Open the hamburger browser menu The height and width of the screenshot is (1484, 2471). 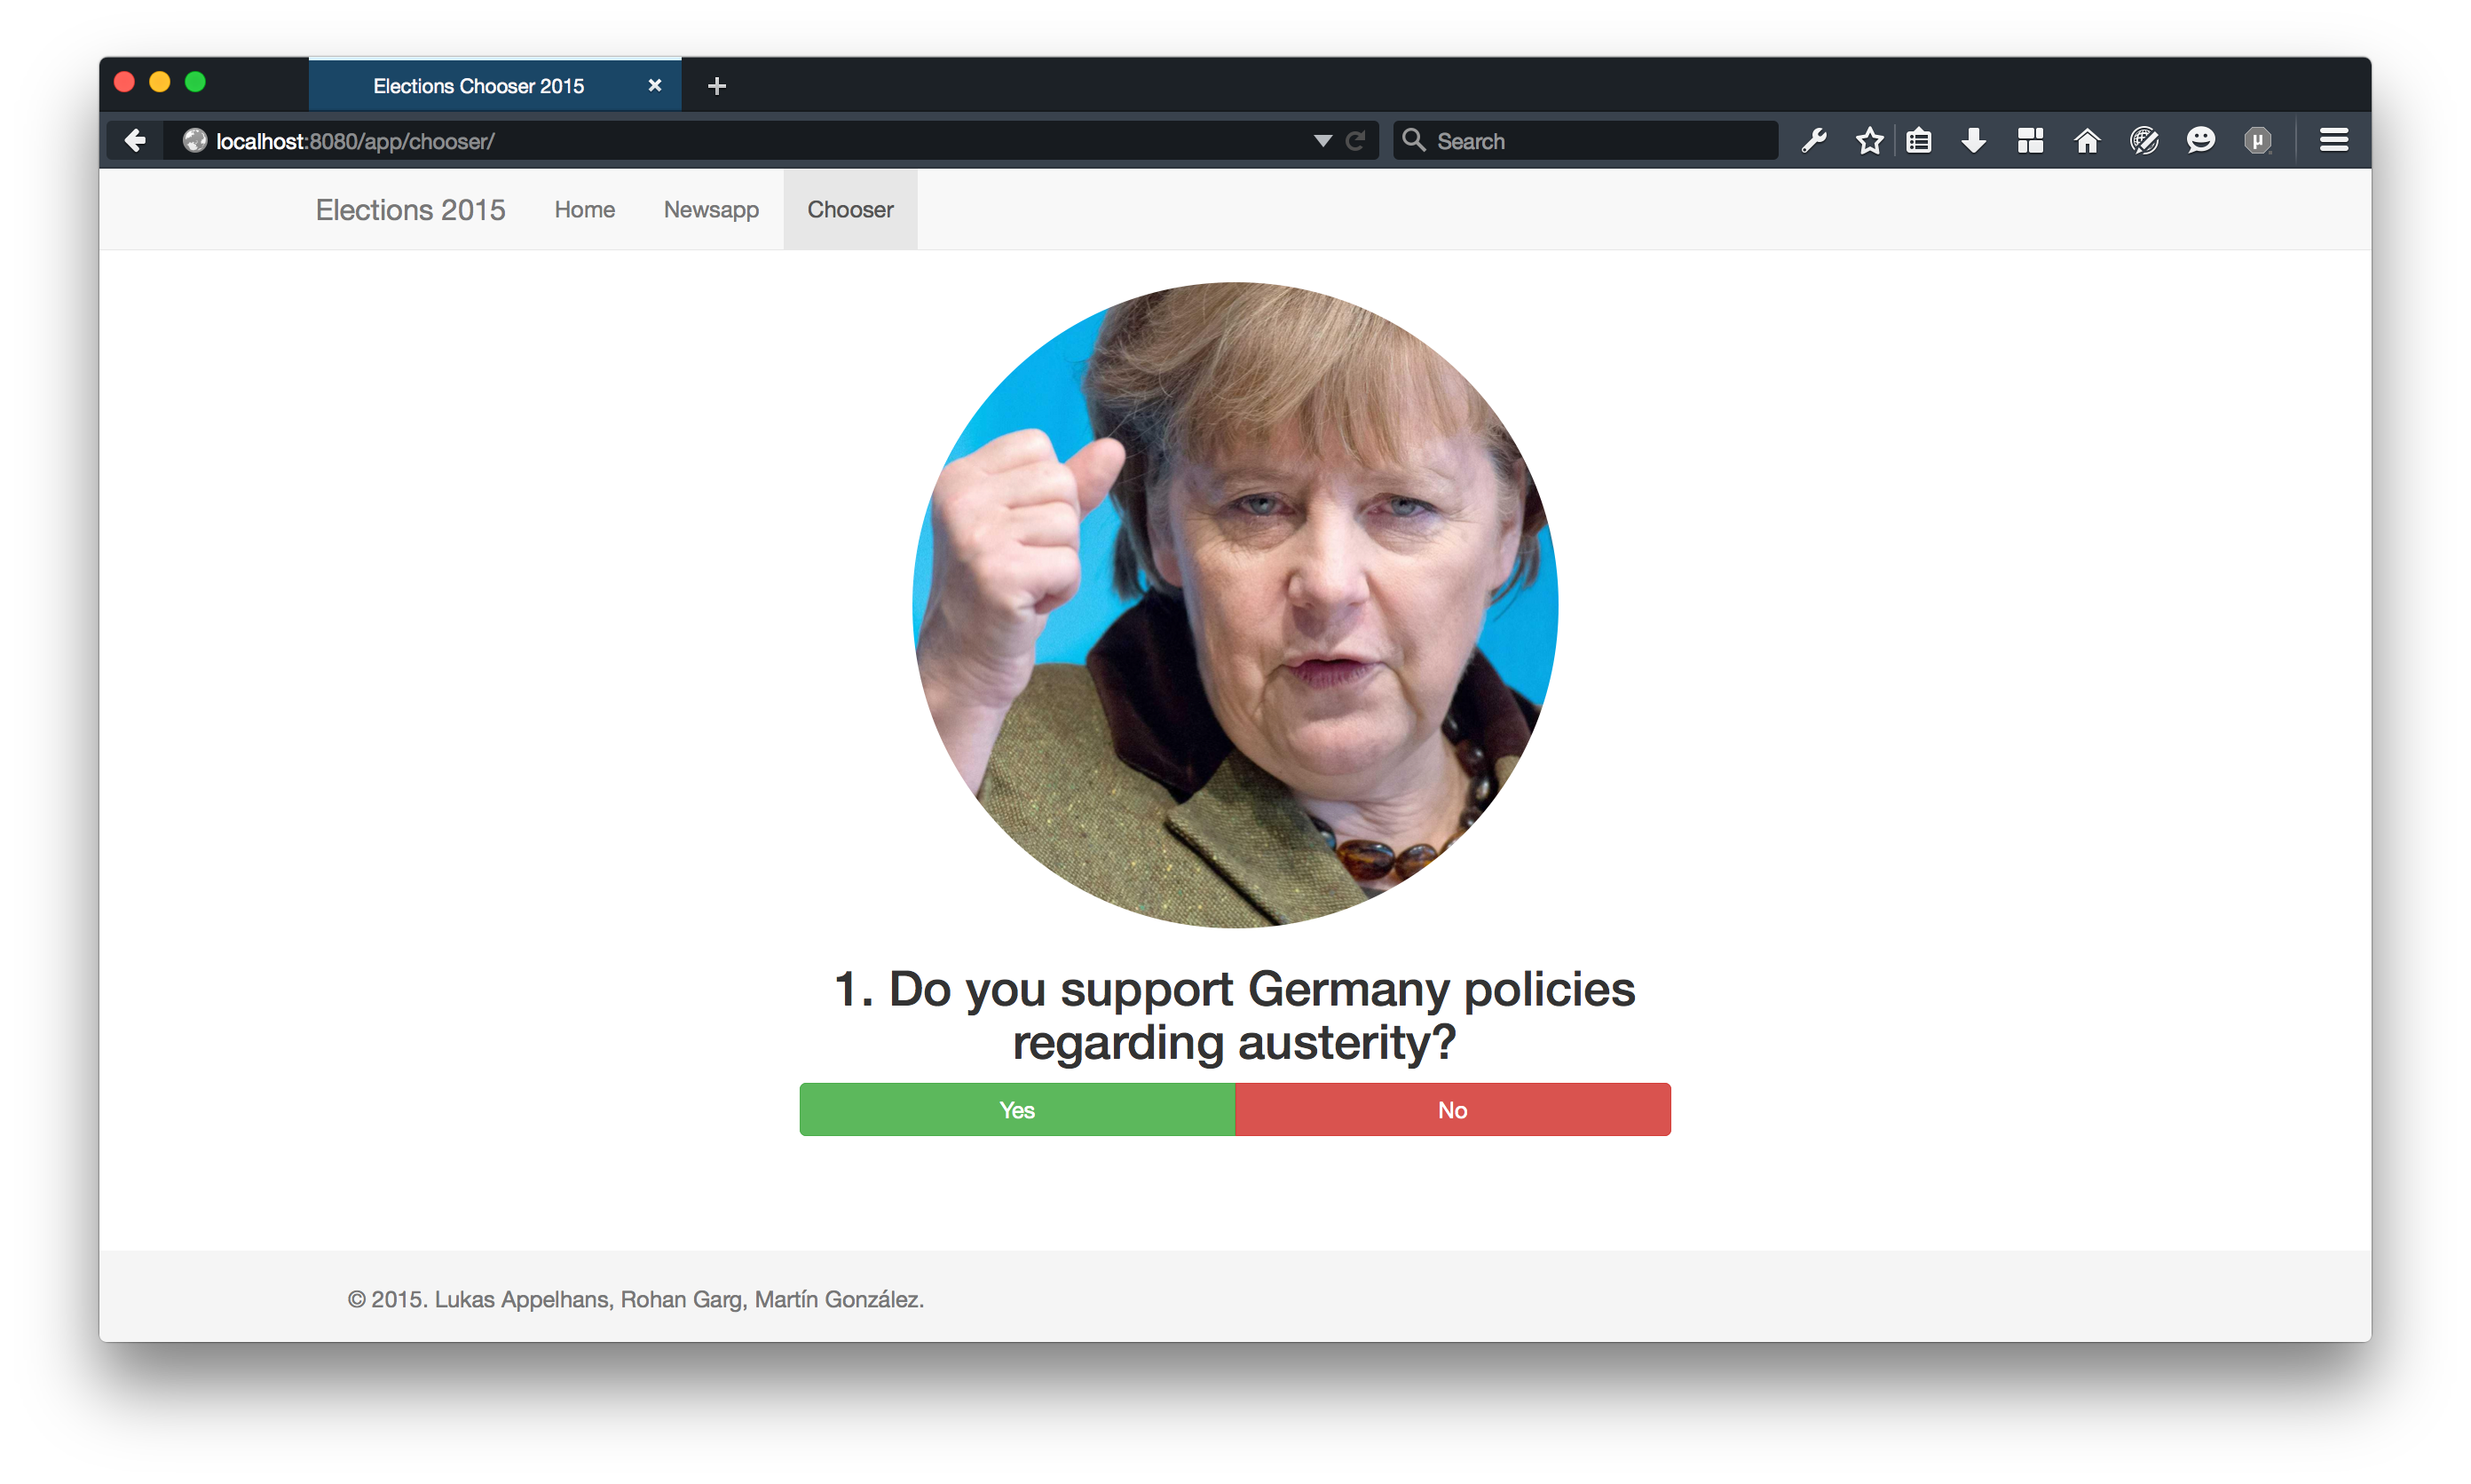coord(2334,141)
